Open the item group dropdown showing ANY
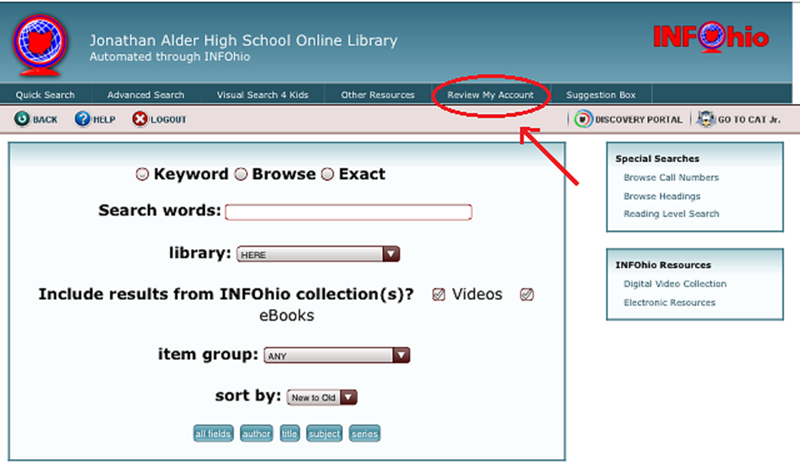This screenshot has height=462, width=800. pyautogui.click(x=337, y=355)
